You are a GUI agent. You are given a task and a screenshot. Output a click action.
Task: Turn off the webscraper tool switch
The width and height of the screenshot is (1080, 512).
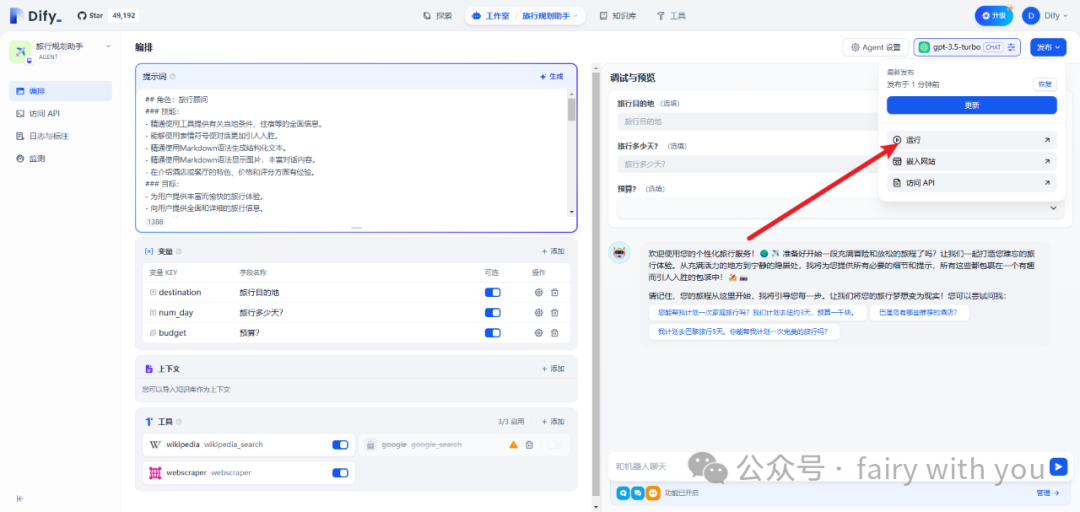(340, 473)
